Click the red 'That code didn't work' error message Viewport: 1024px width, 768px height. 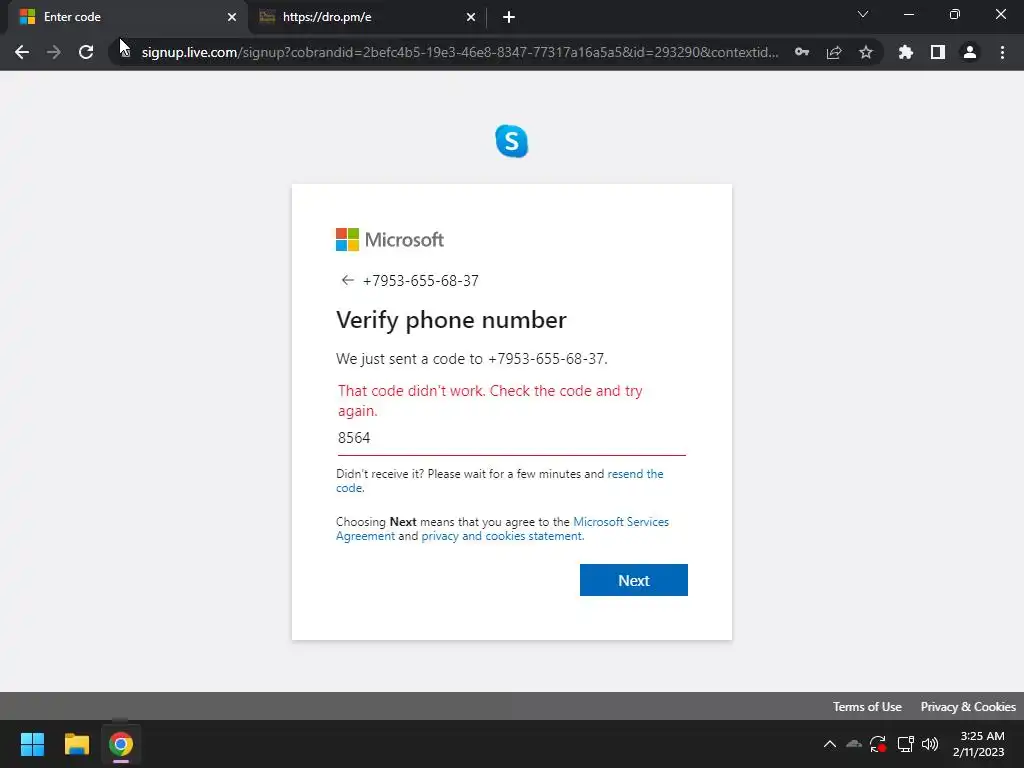click(x=490, y=400)
